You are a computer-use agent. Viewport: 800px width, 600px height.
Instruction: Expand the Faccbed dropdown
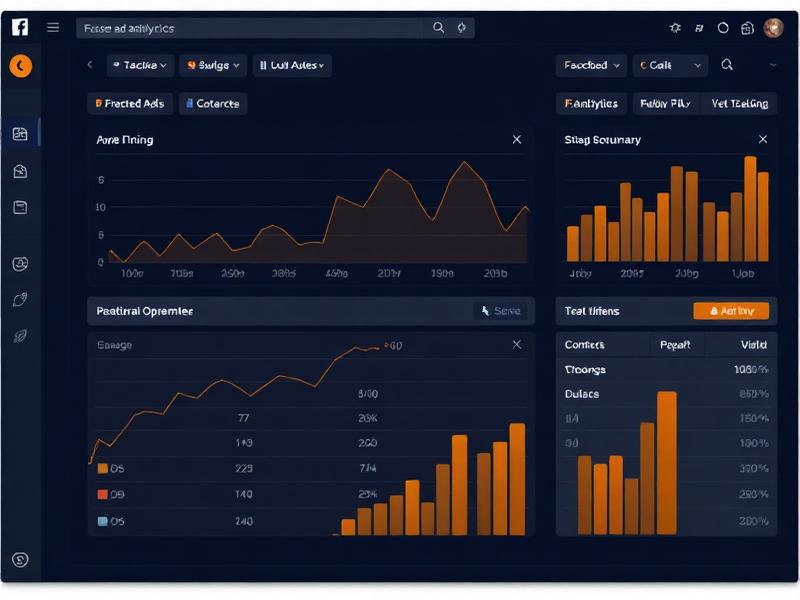591,65
